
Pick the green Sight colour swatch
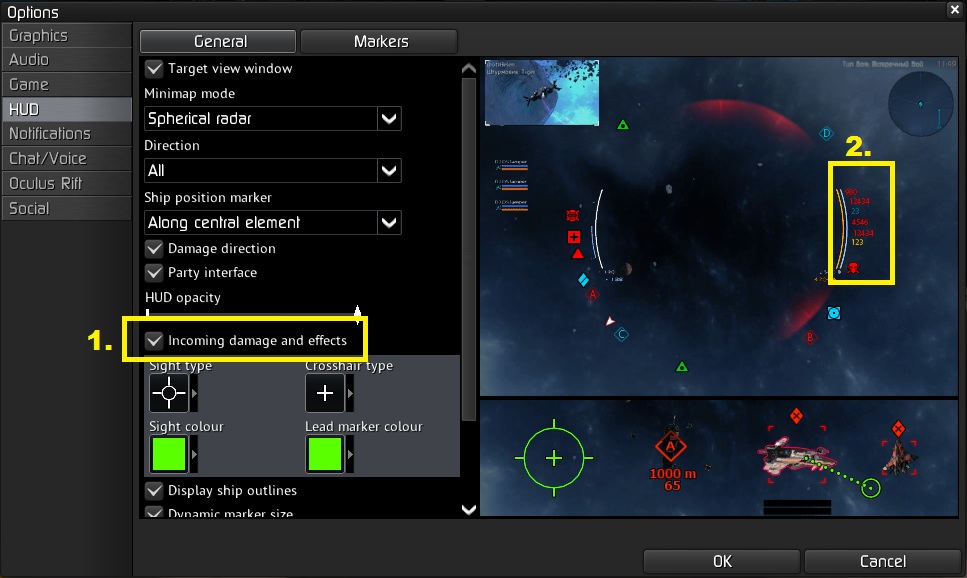(x=169, y=454)
